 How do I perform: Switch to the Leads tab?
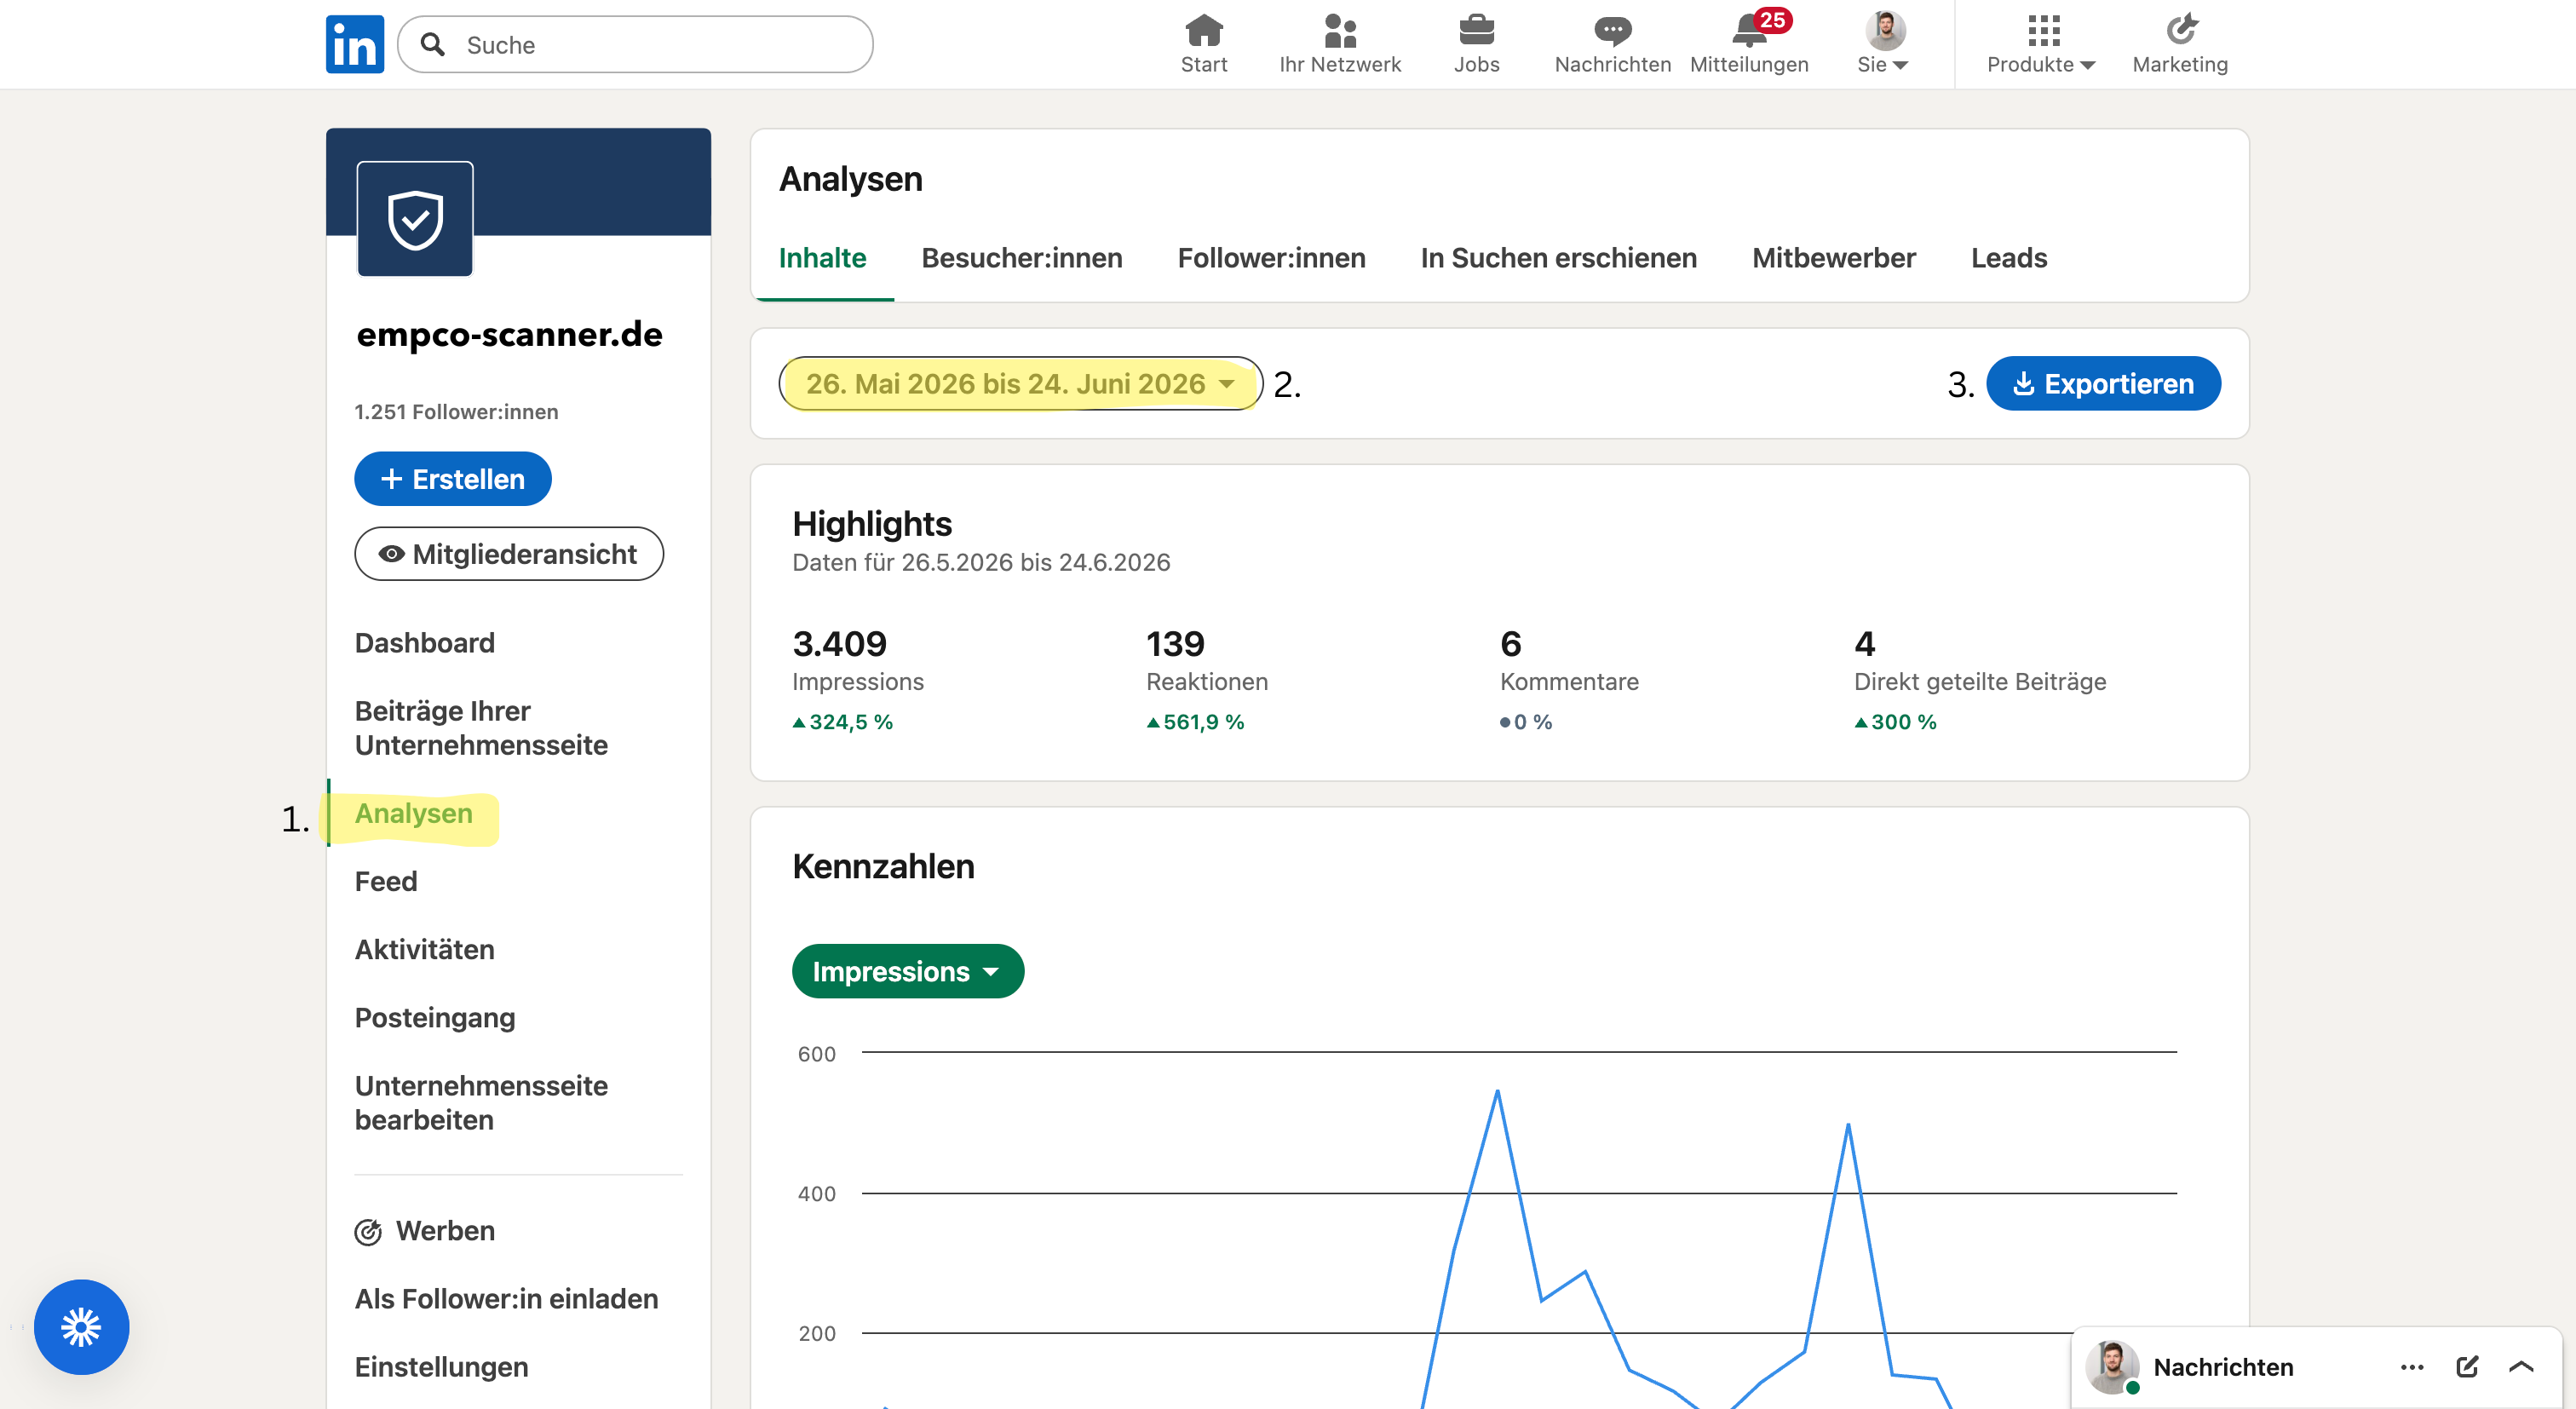(x=2008, y=258)
